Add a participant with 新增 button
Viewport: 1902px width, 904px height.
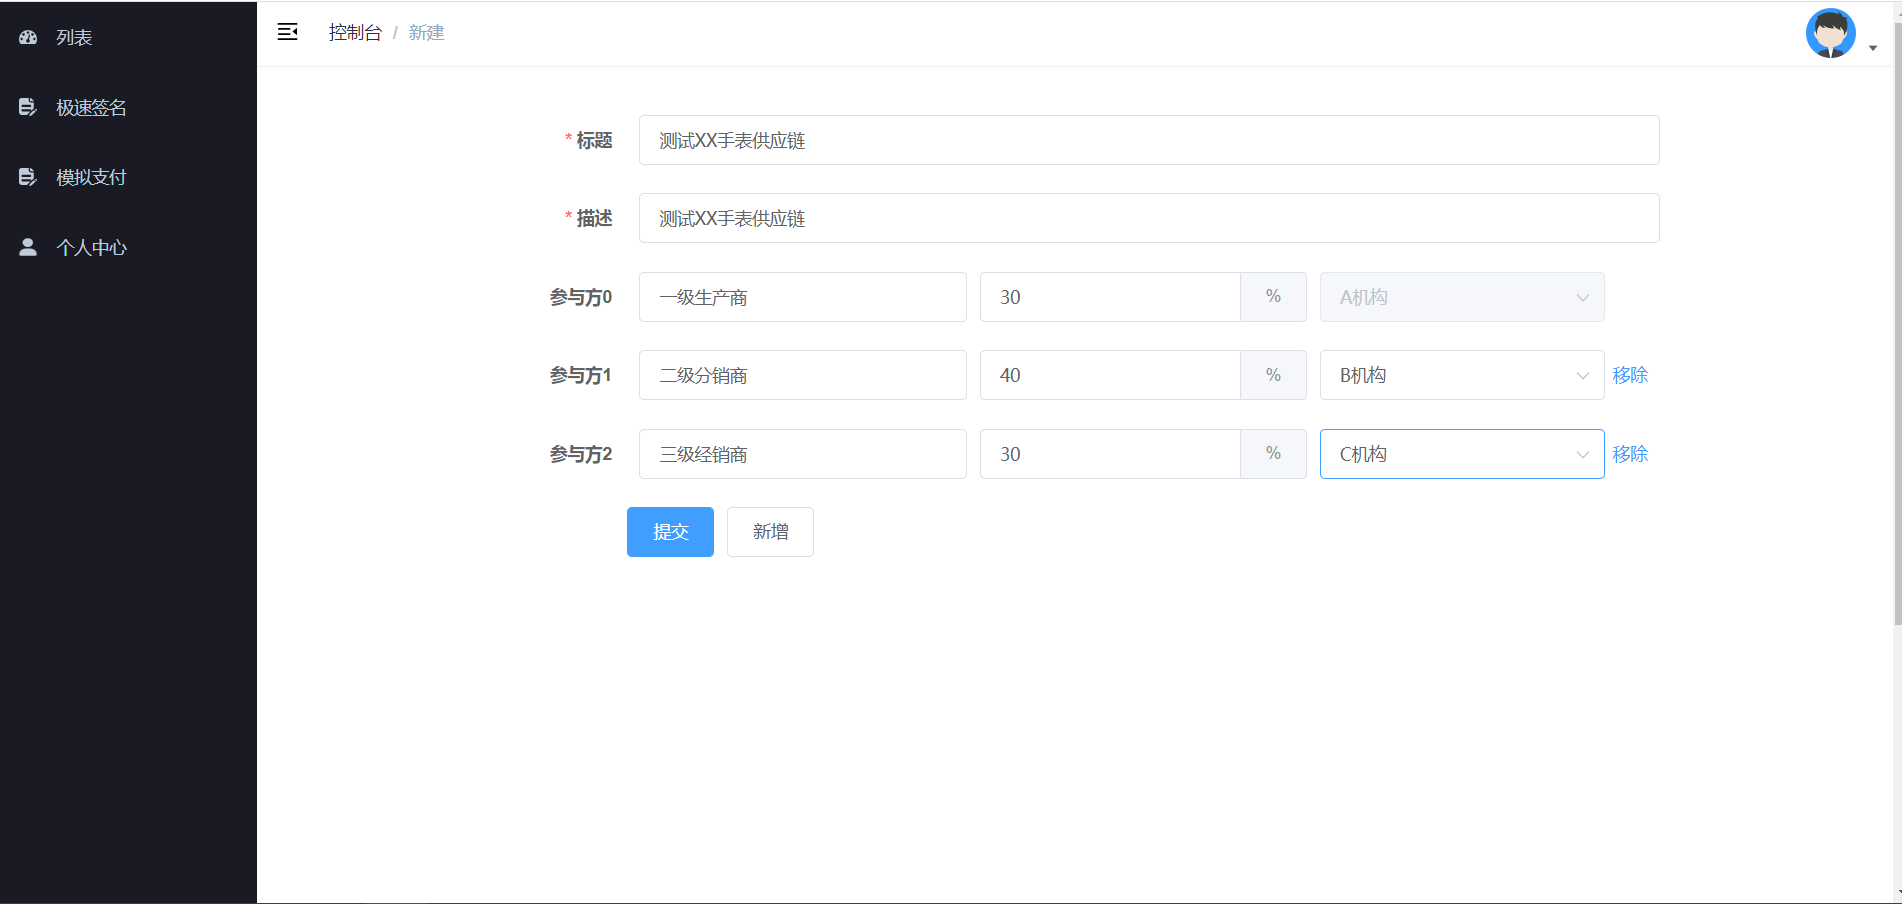770,532
